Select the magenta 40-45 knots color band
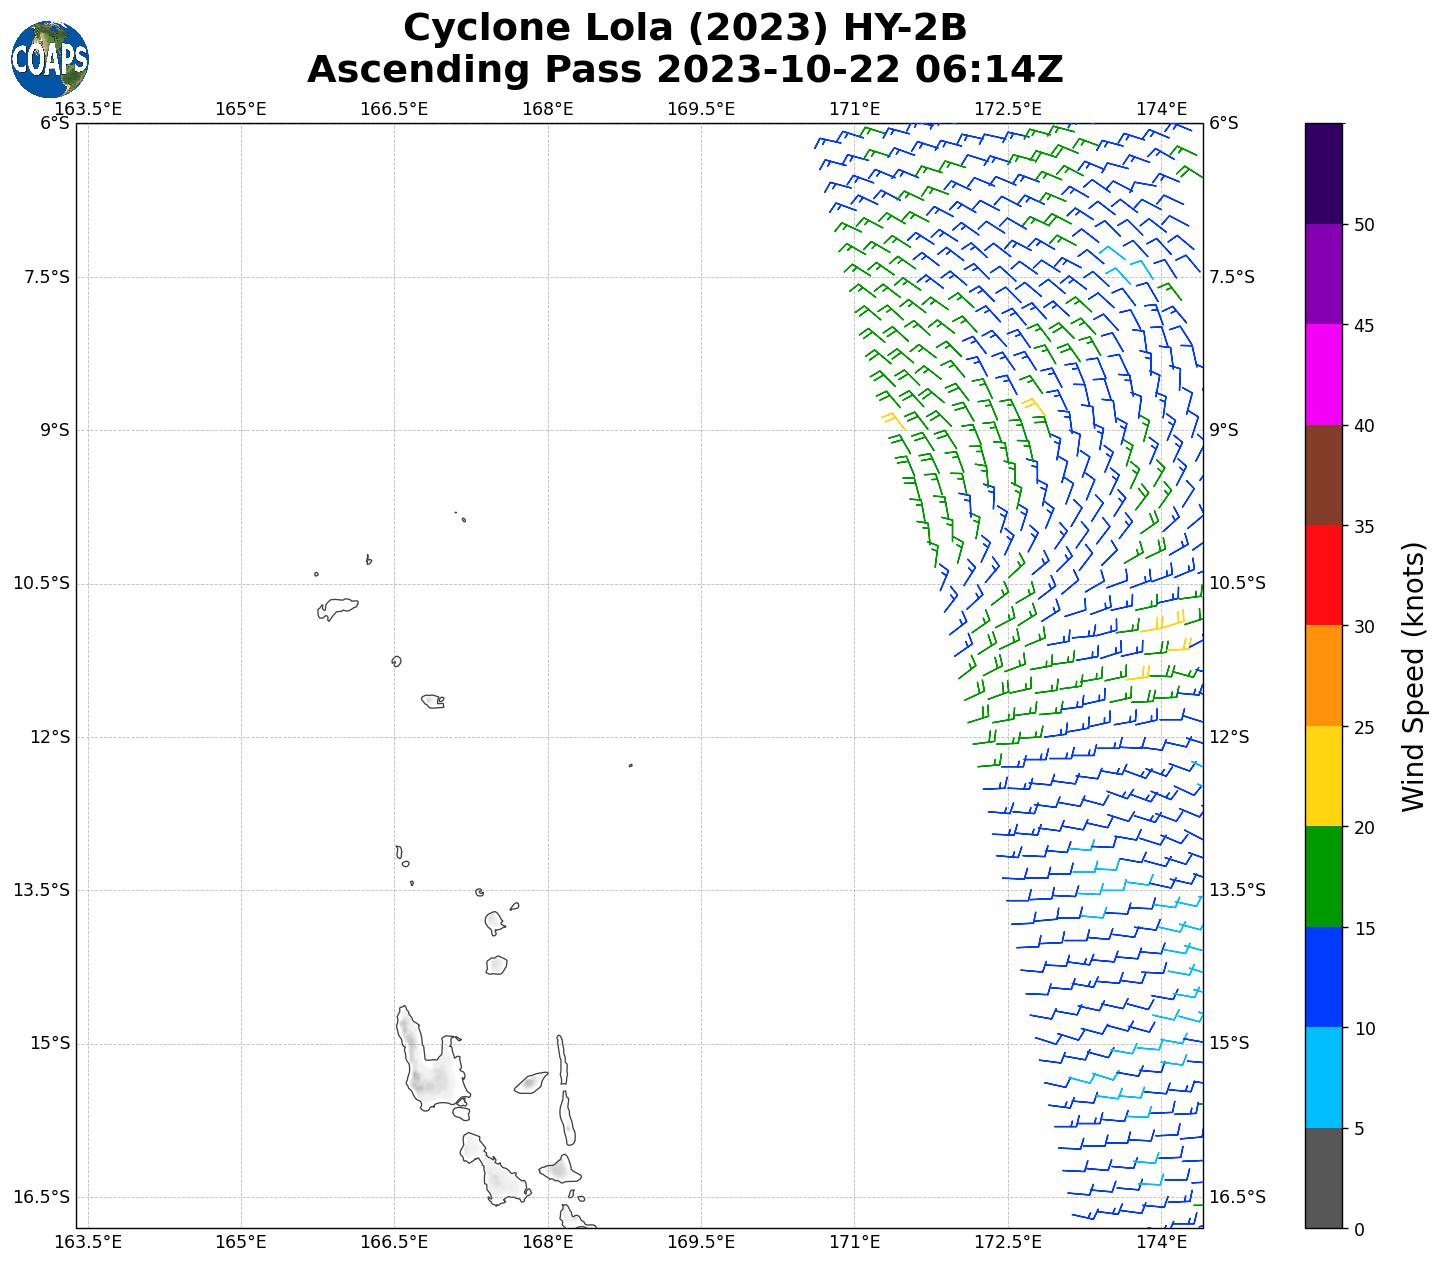1442x1264 pixels. point(1324,374)
